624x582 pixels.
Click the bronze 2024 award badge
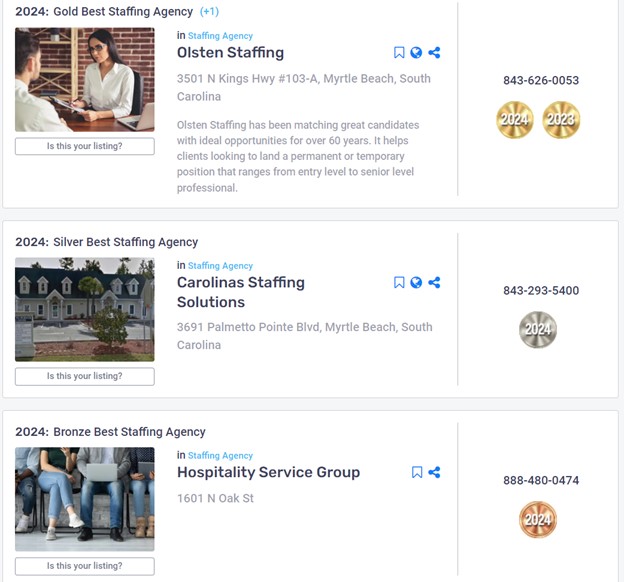point(538,520)
